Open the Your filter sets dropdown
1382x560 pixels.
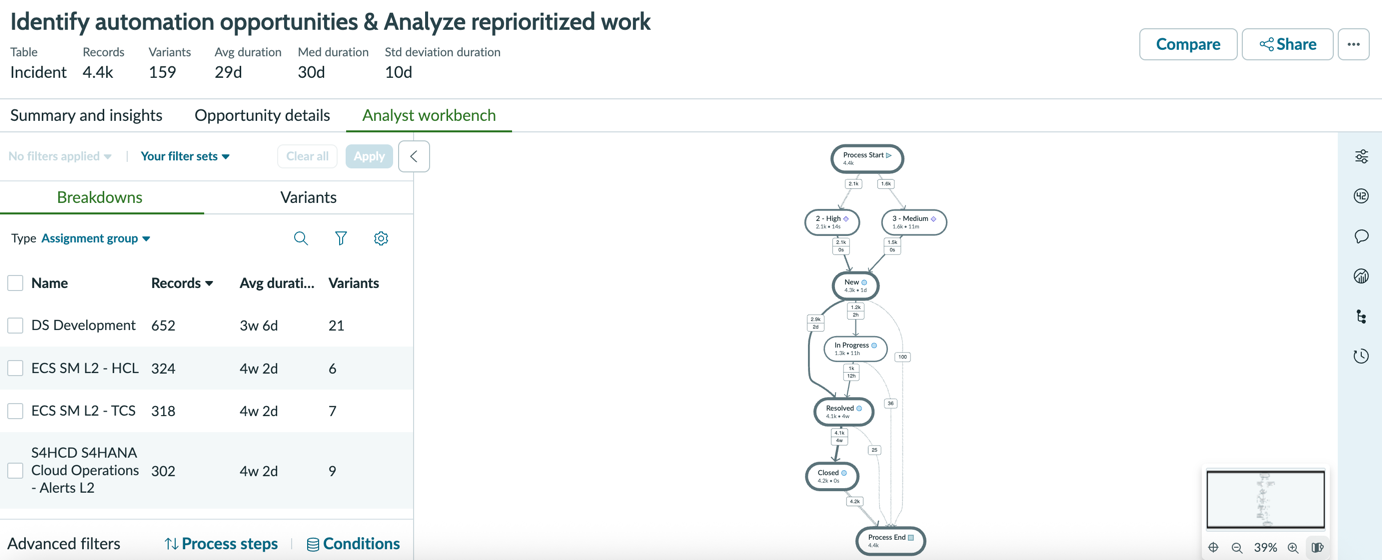(x=185, y=156)
